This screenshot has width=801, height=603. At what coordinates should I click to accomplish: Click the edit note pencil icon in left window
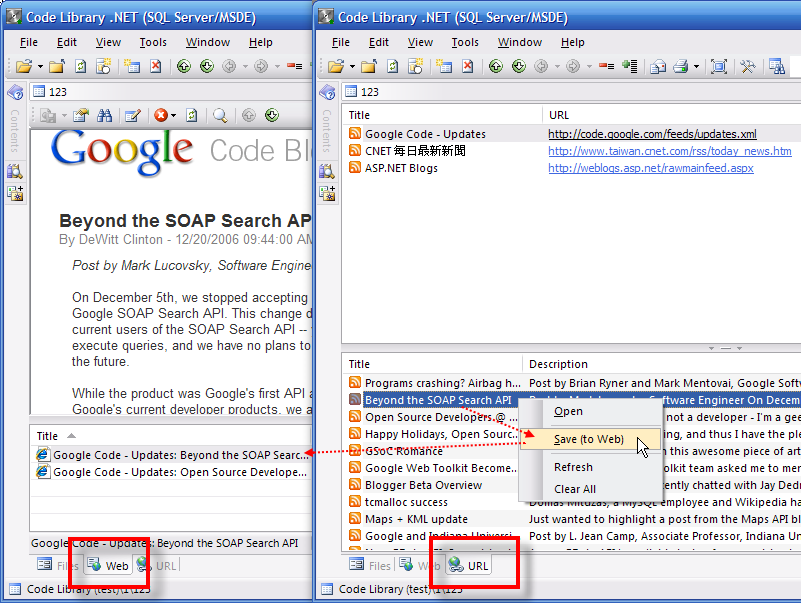133,115
